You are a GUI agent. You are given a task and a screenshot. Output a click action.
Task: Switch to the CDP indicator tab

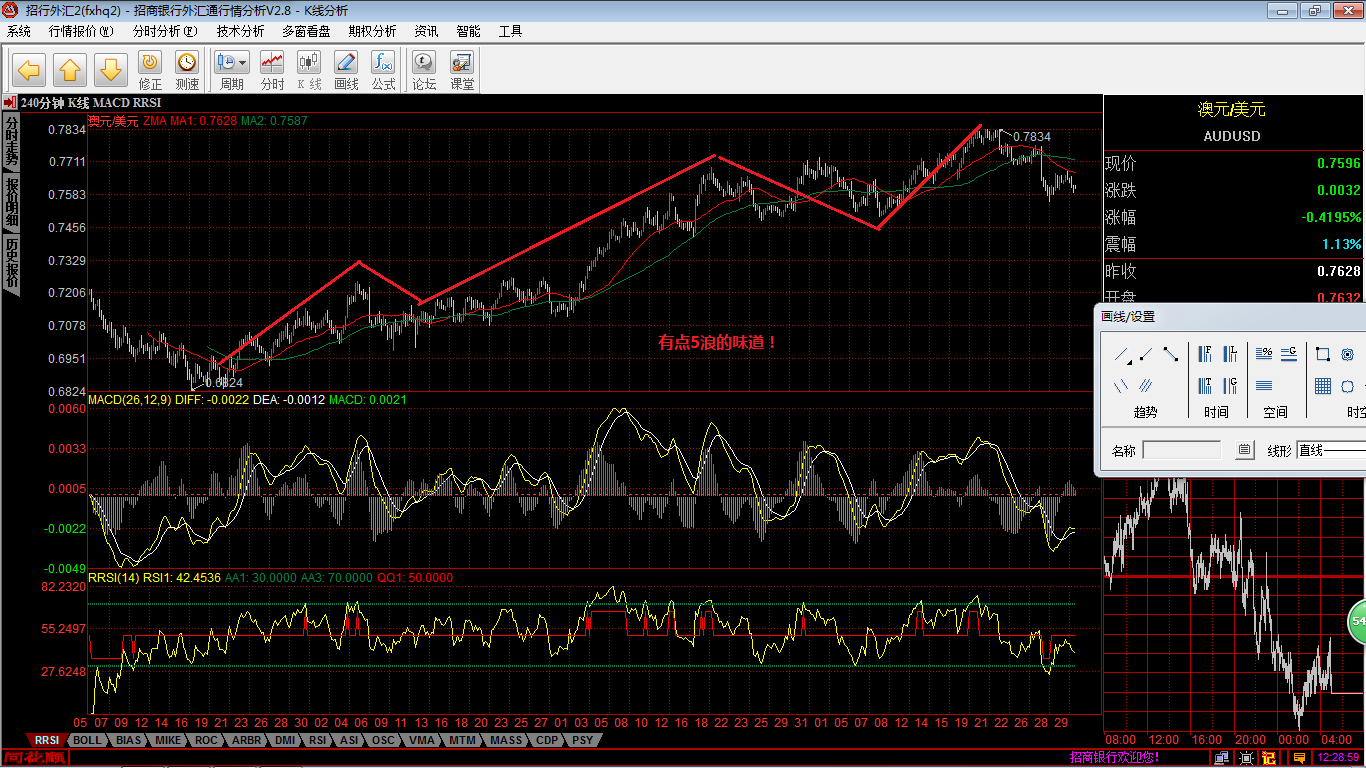[x=547, y=741]
